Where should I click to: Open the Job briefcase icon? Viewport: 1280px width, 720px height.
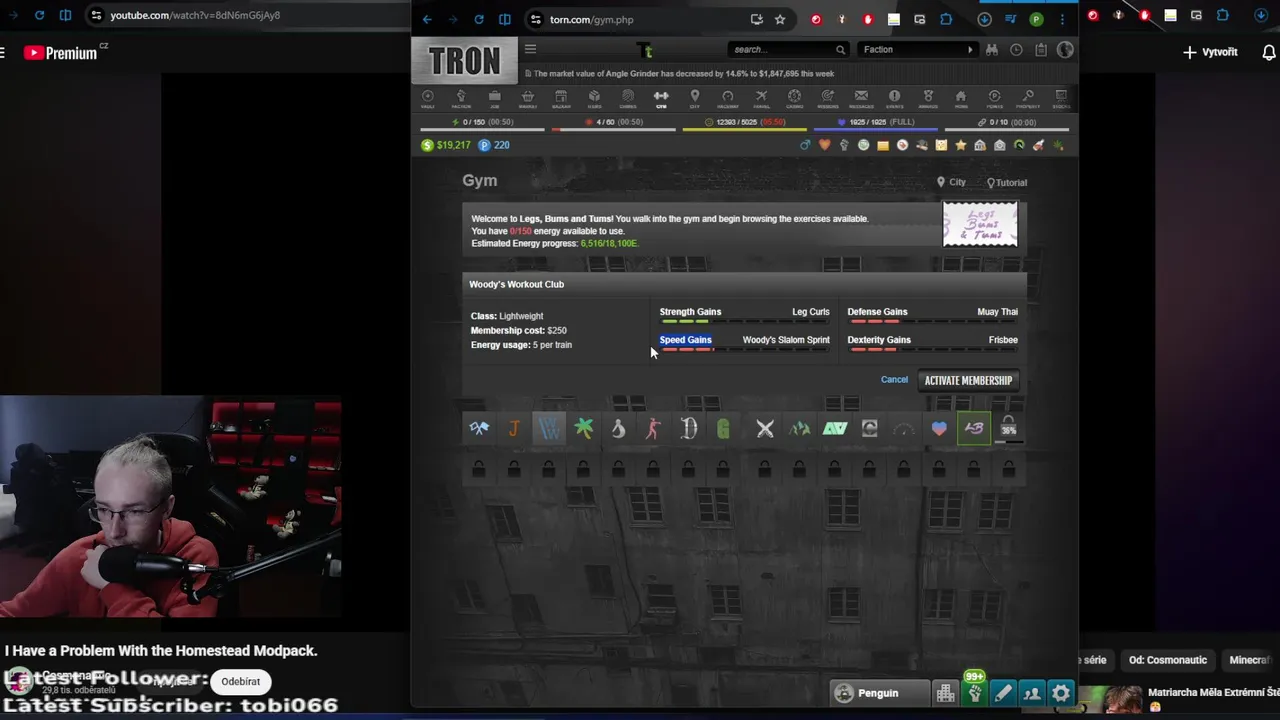tap(494, 98)
